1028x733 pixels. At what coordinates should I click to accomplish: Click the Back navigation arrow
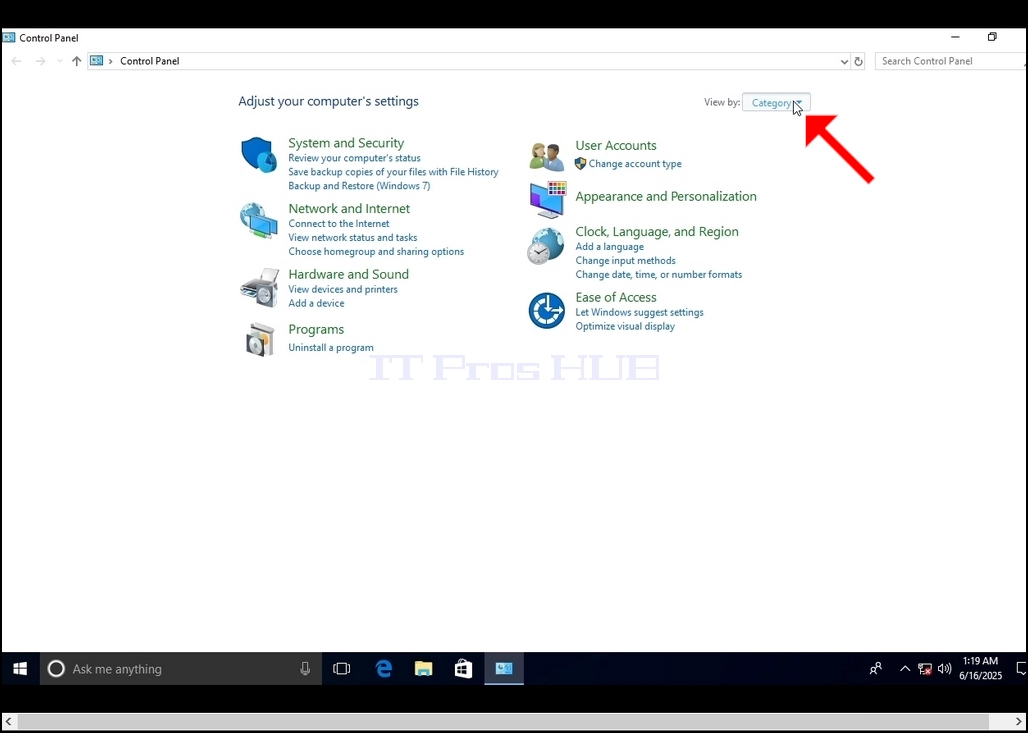[16, 61]
